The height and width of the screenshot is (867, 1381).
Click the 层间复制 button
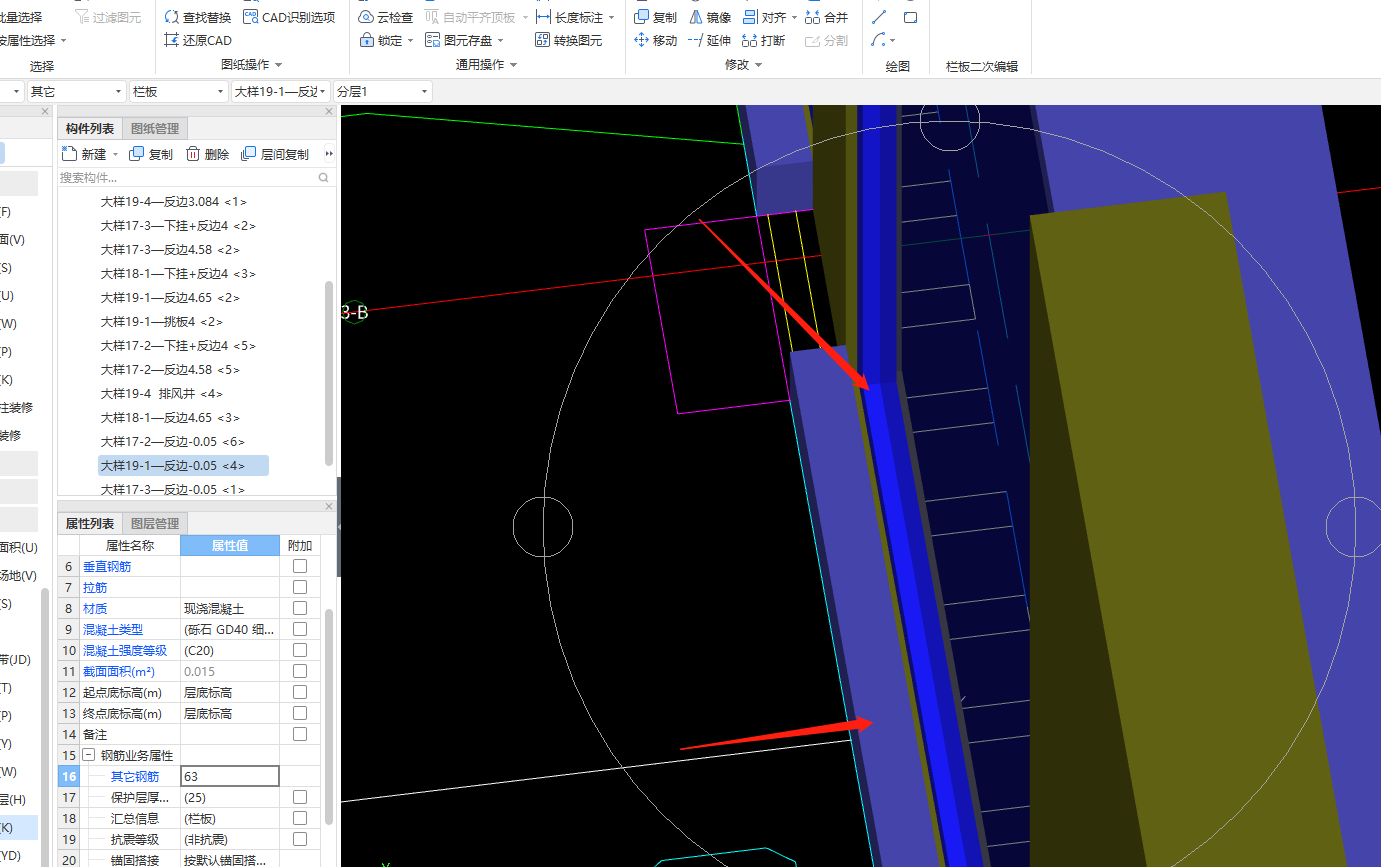coord(275,154)
